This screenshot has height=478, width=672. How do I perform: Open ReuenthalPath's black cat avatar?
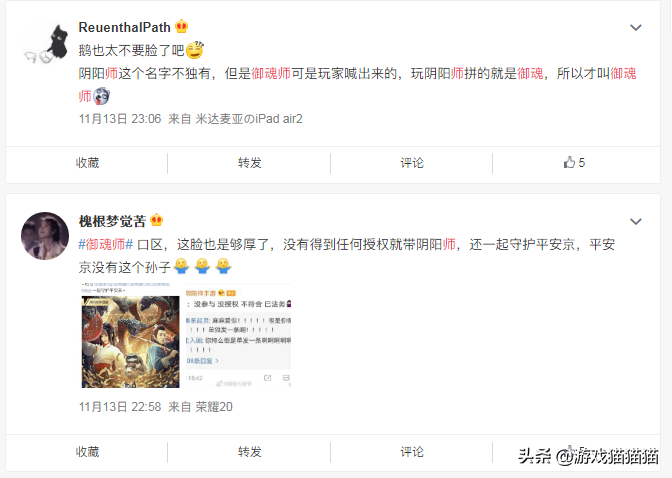point(46,42)
